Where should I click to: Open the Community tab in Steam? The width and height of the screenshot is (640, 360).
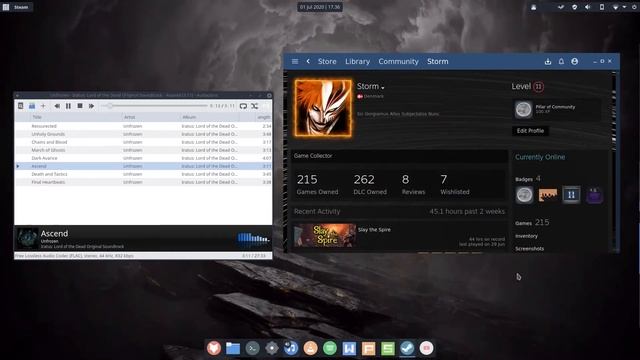[x=398, y=61]
